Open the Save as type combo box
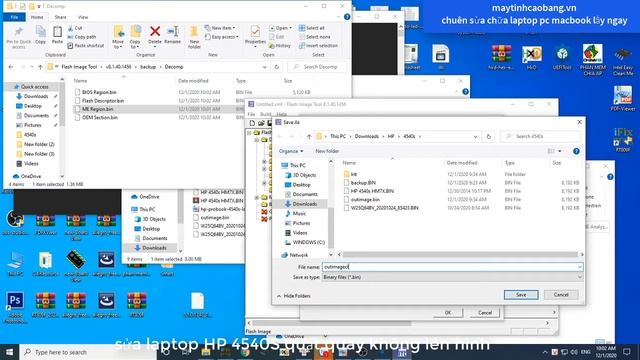 [452, 277]
